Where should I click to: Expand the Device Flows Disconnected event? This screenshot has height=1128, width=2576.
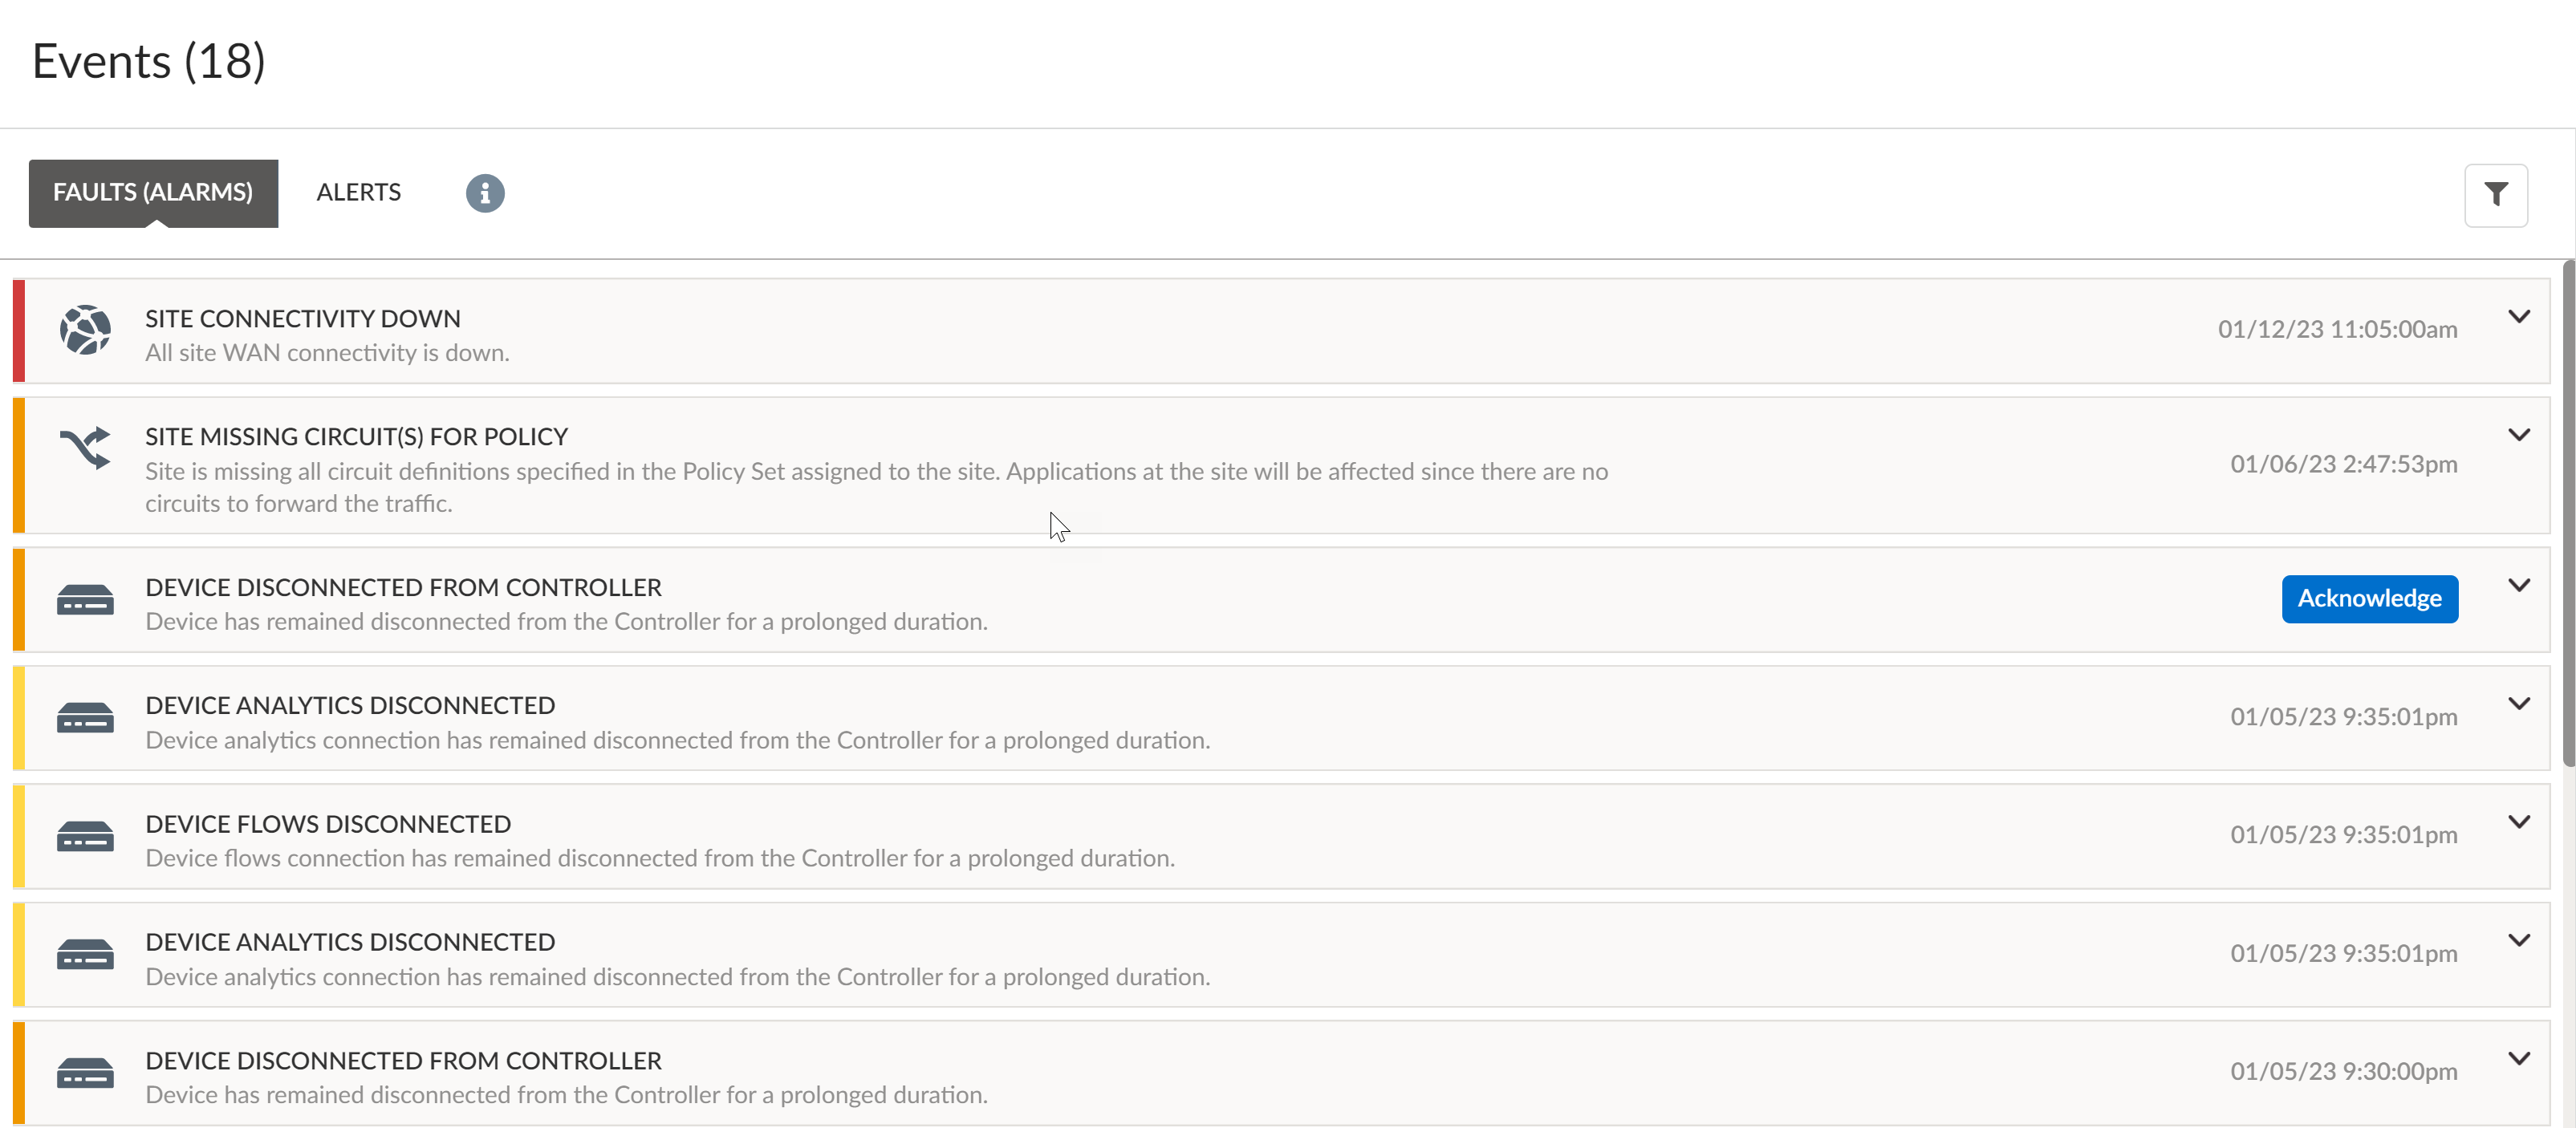point(2519,822)
